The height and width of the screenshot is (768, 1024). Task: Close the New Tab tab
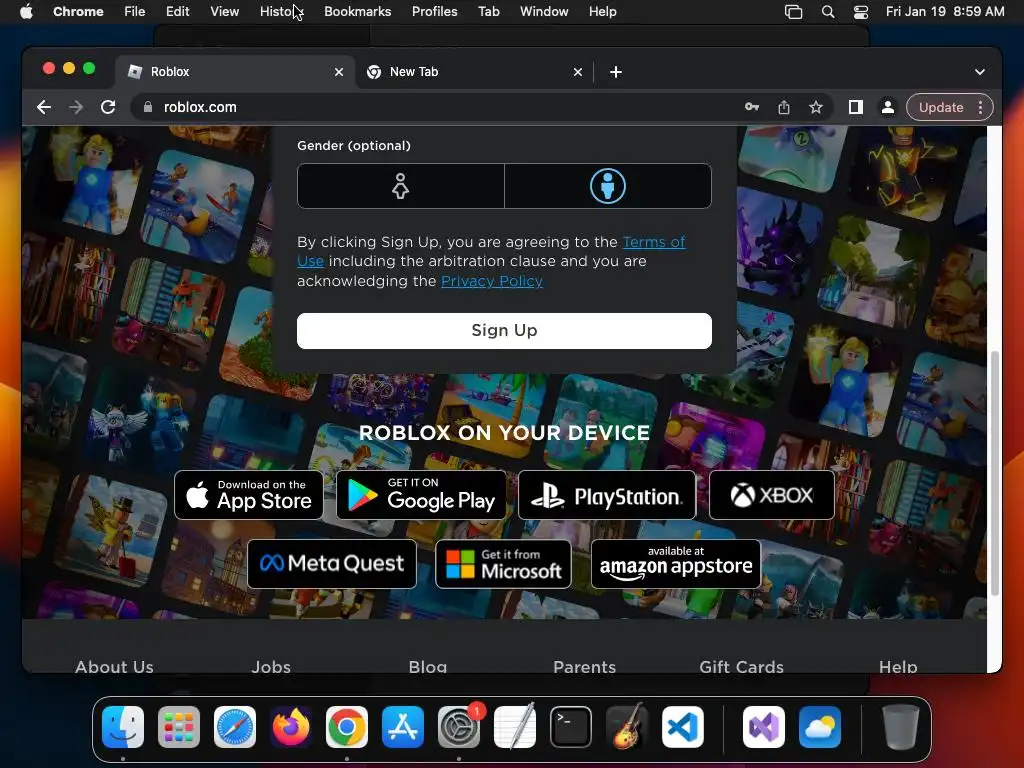(x=577, y=72)
